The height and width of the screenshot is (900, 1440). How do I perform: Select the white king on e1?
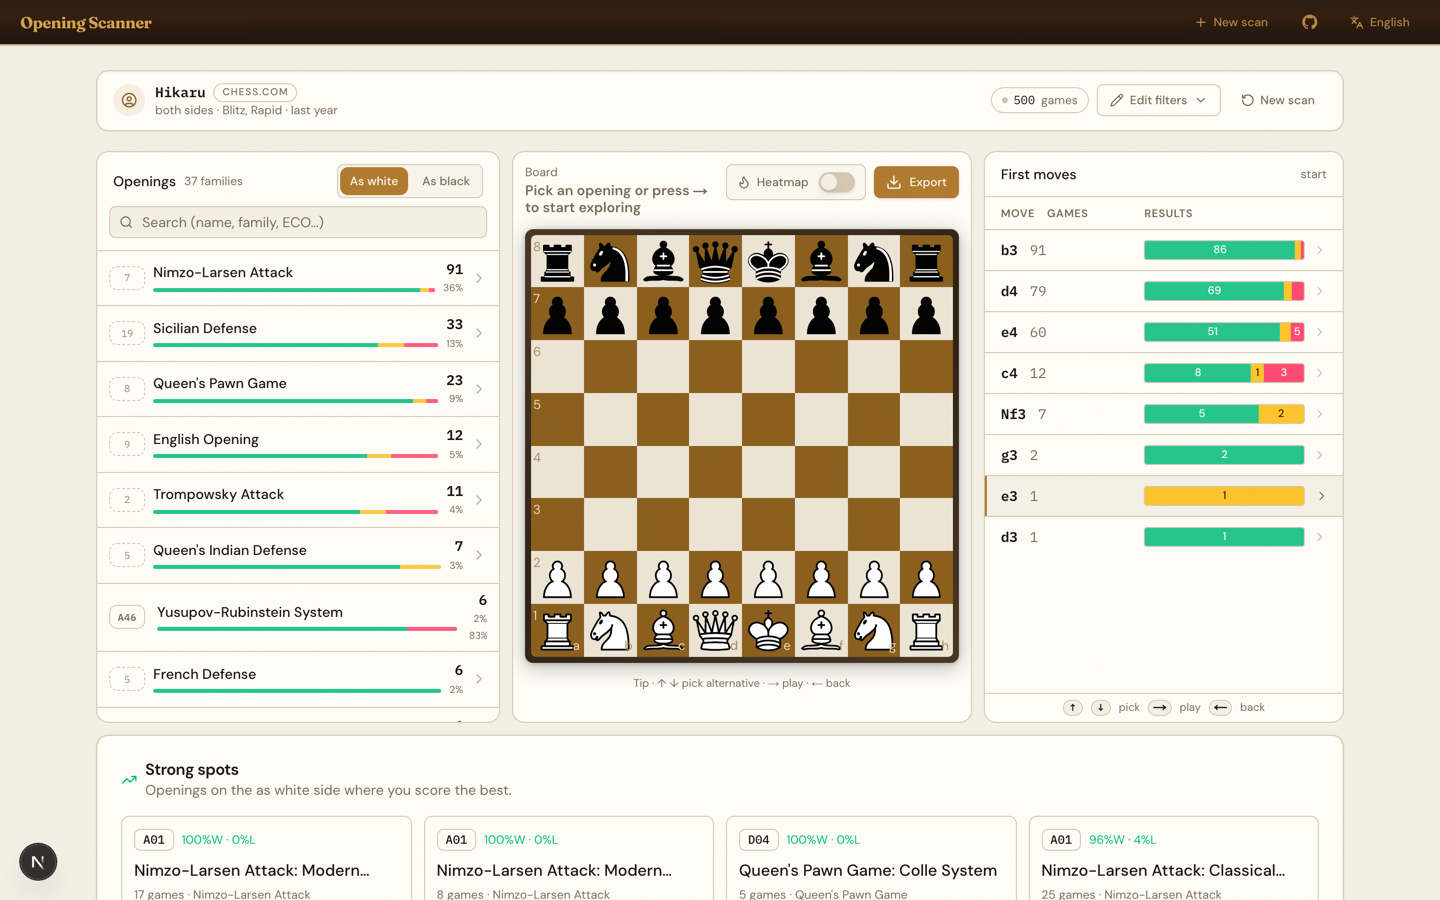768,630
